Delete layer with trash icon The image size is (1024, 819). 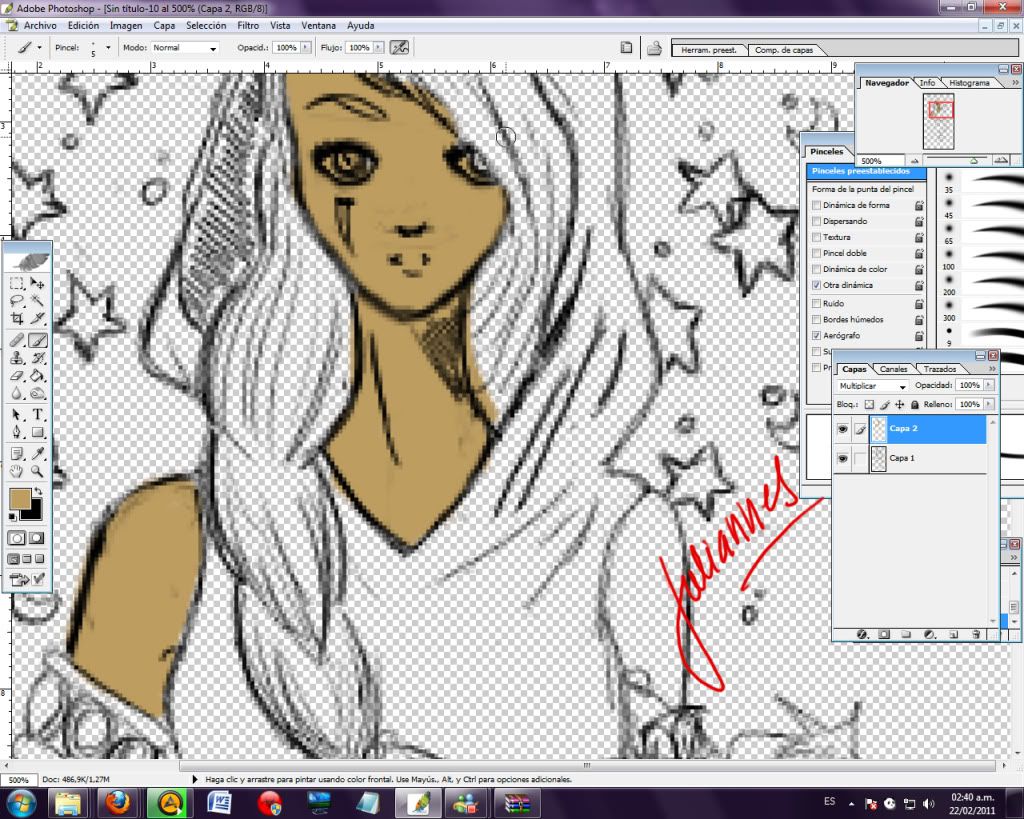tap(976, 634)
